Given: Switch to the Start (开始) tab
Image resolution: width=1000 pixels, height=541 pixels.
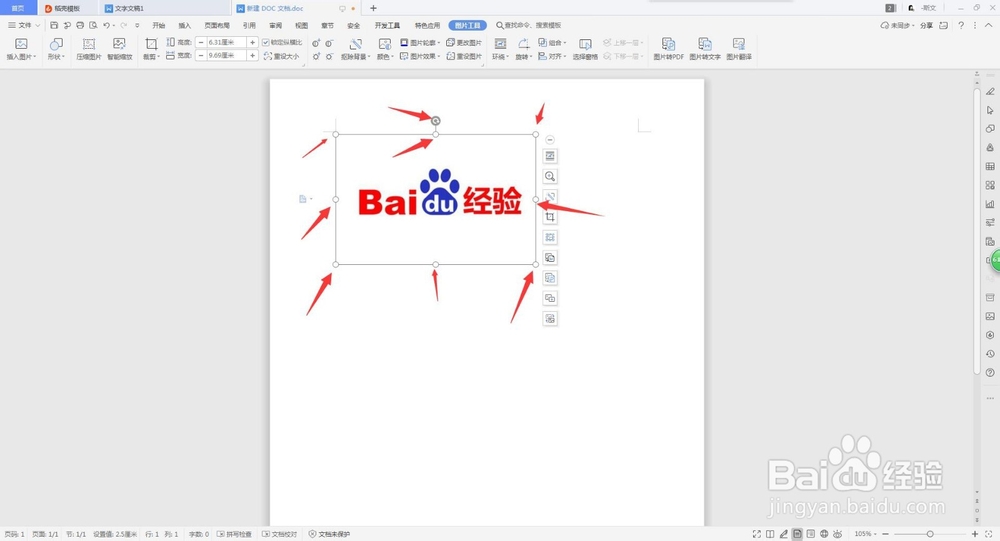Looking at the screenshot, I should (159, 26).
